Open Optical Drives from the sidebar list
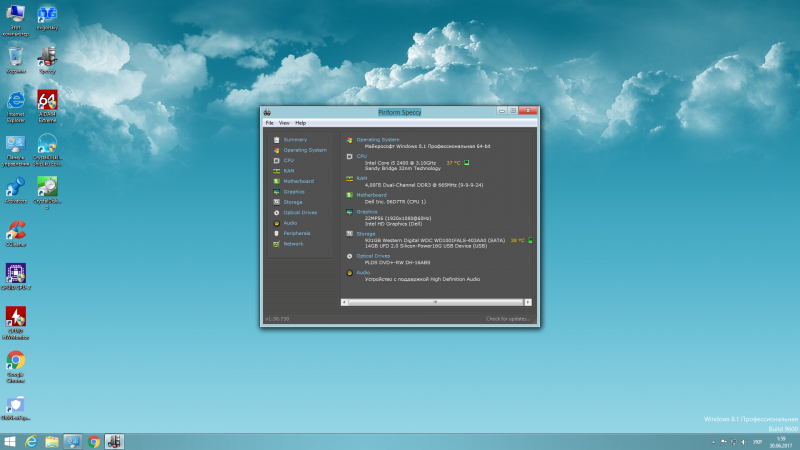 tap(299, 212)
